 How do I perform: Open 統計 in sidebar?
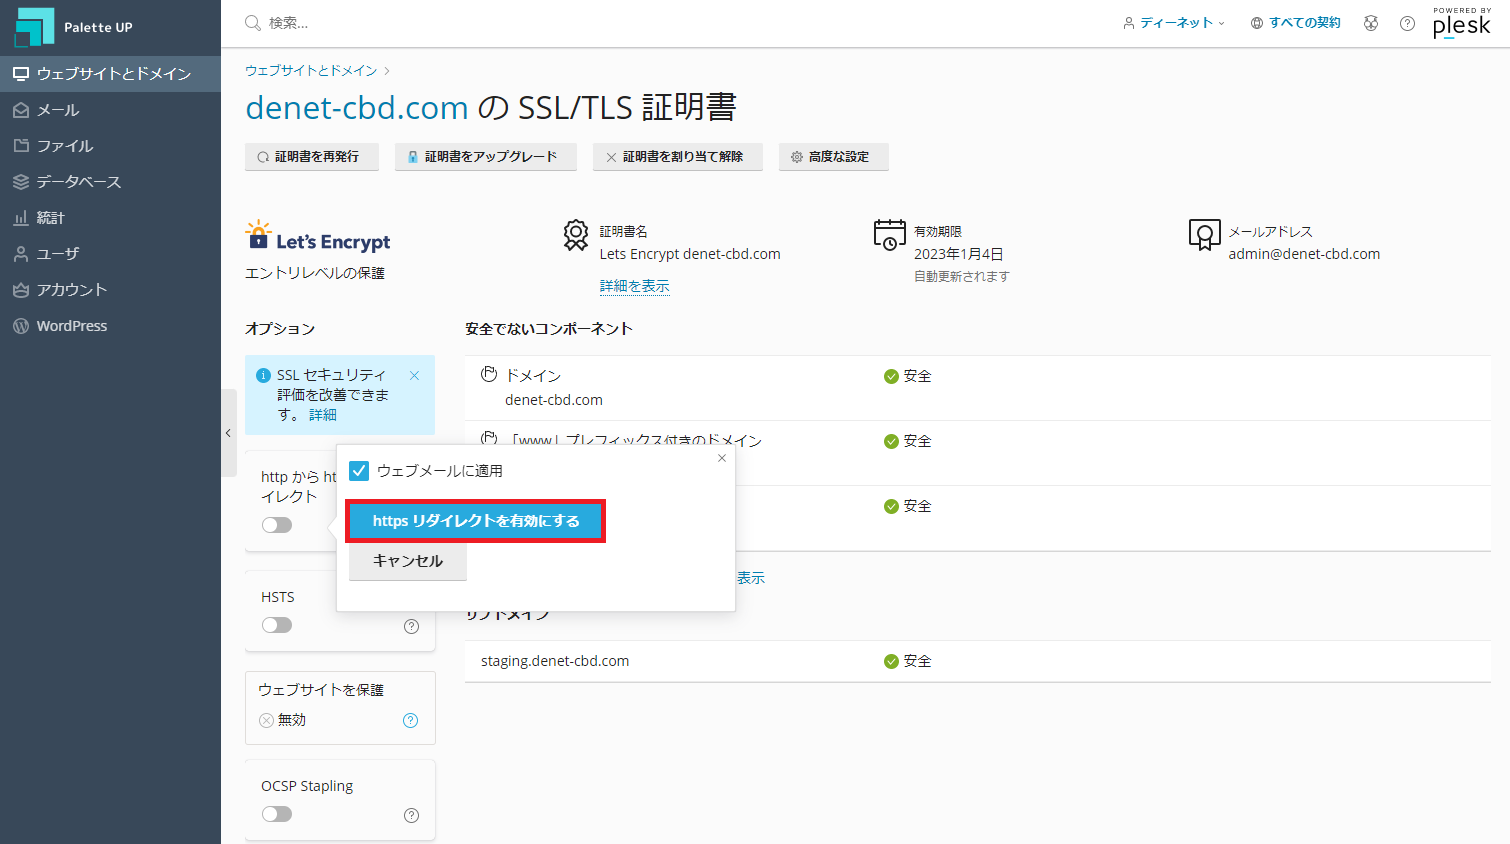110,218
